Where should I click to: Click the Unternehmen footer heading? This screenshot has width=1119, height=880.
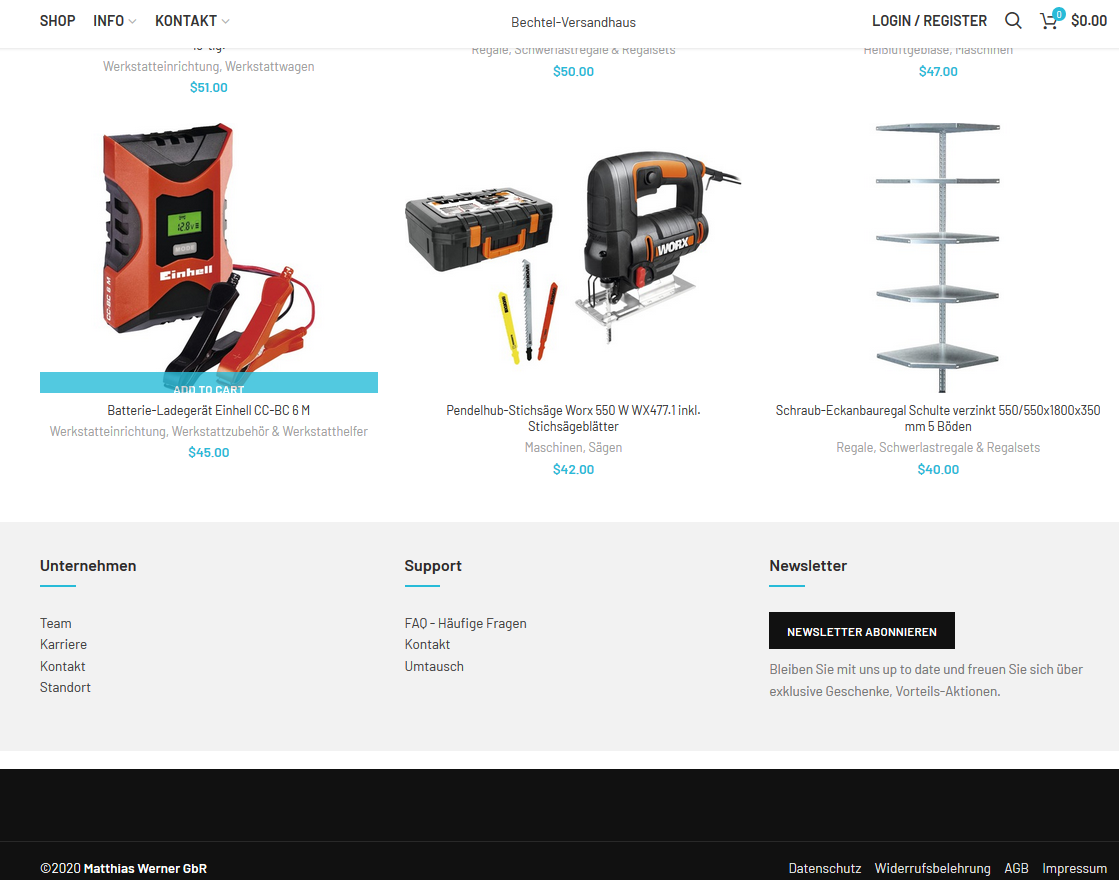coord(88,566)
